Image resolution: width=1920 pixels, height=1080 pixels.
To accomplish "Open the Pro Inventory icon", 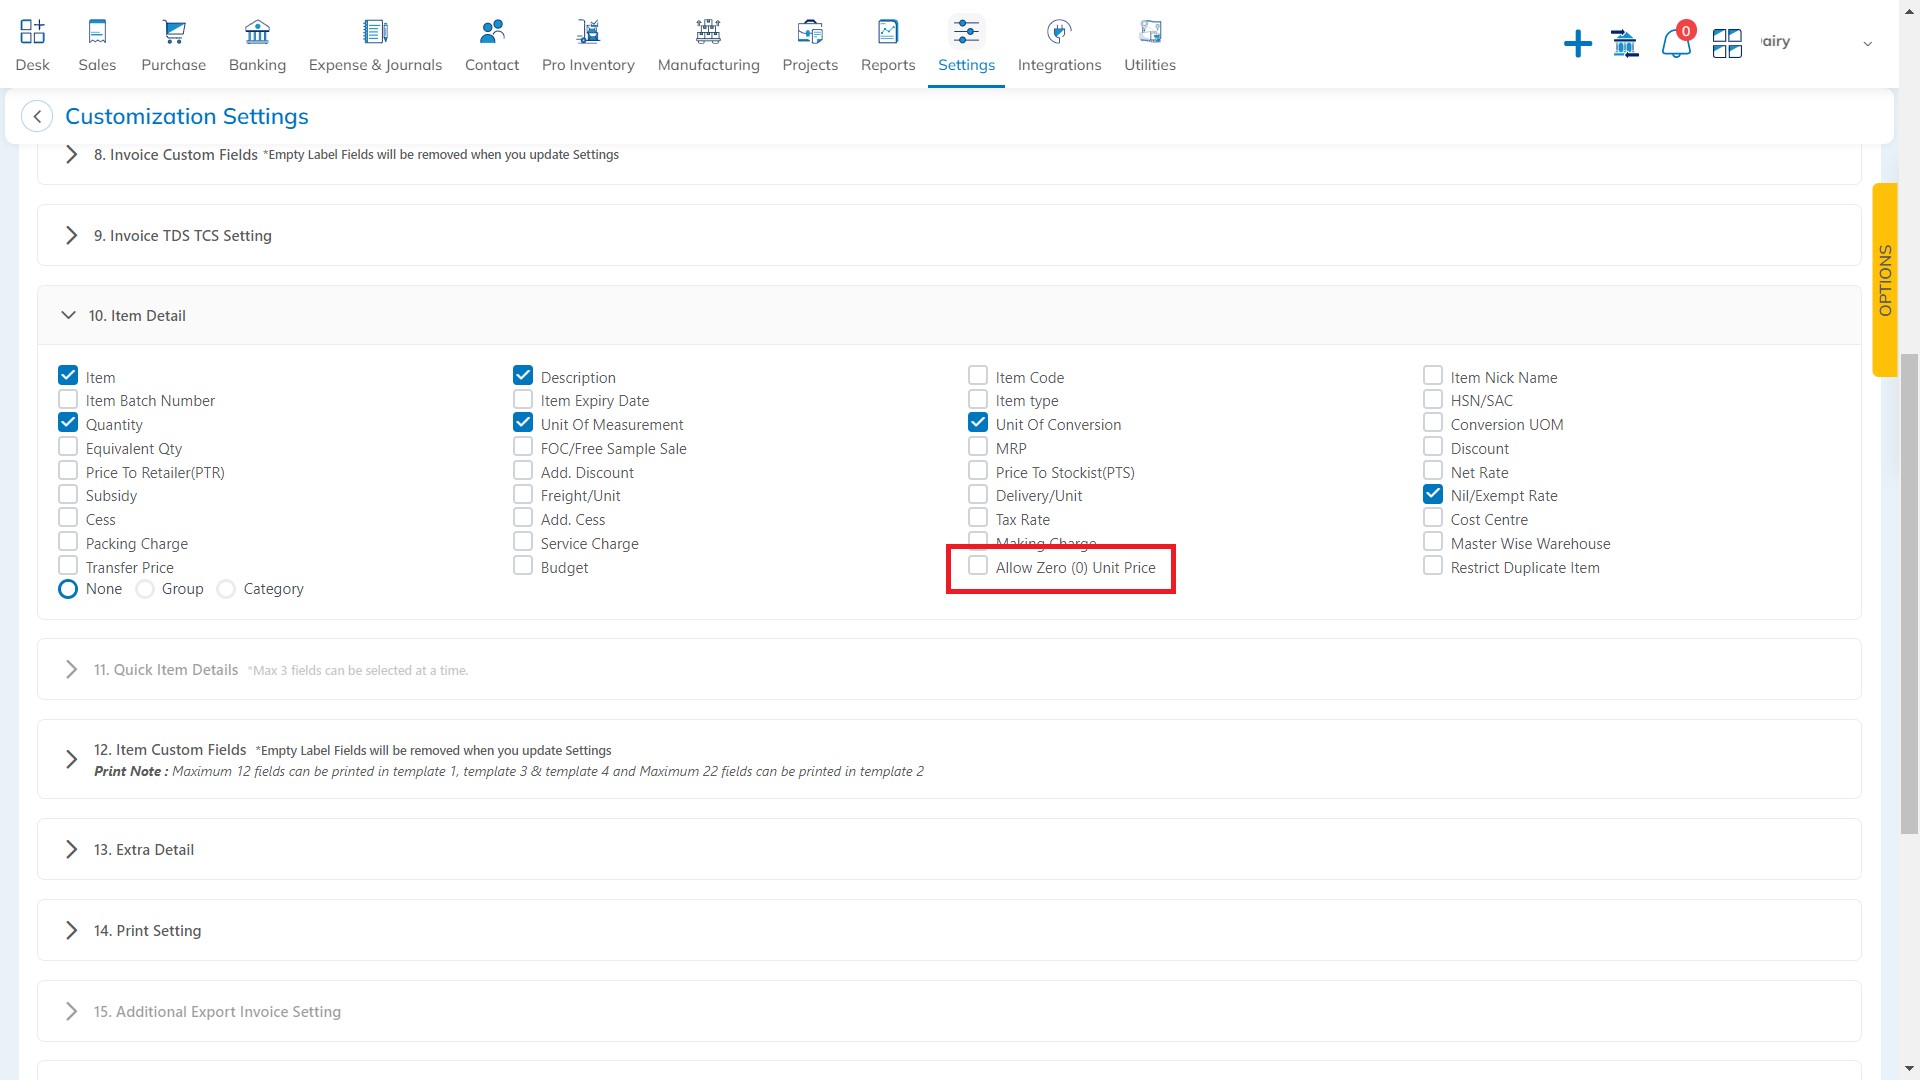I will (x=588, y=32).
